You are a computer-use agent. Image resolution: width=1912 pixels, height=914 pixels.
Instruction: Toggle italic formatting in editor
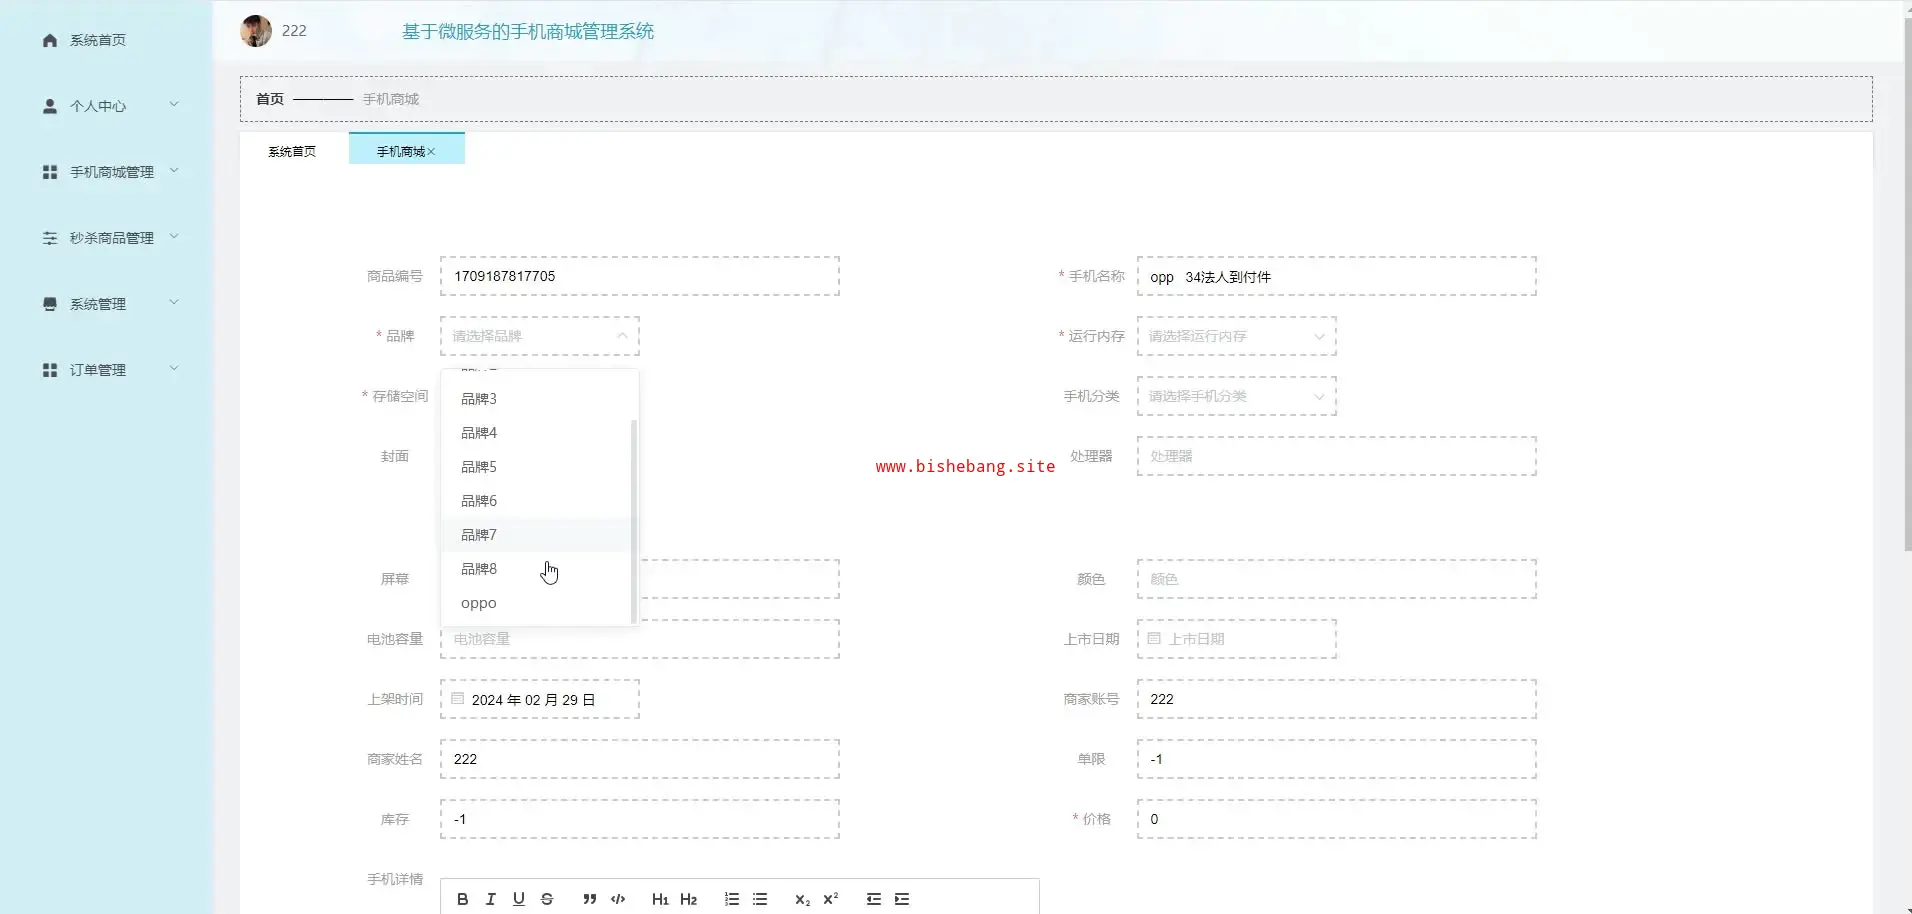coord(490,899)
